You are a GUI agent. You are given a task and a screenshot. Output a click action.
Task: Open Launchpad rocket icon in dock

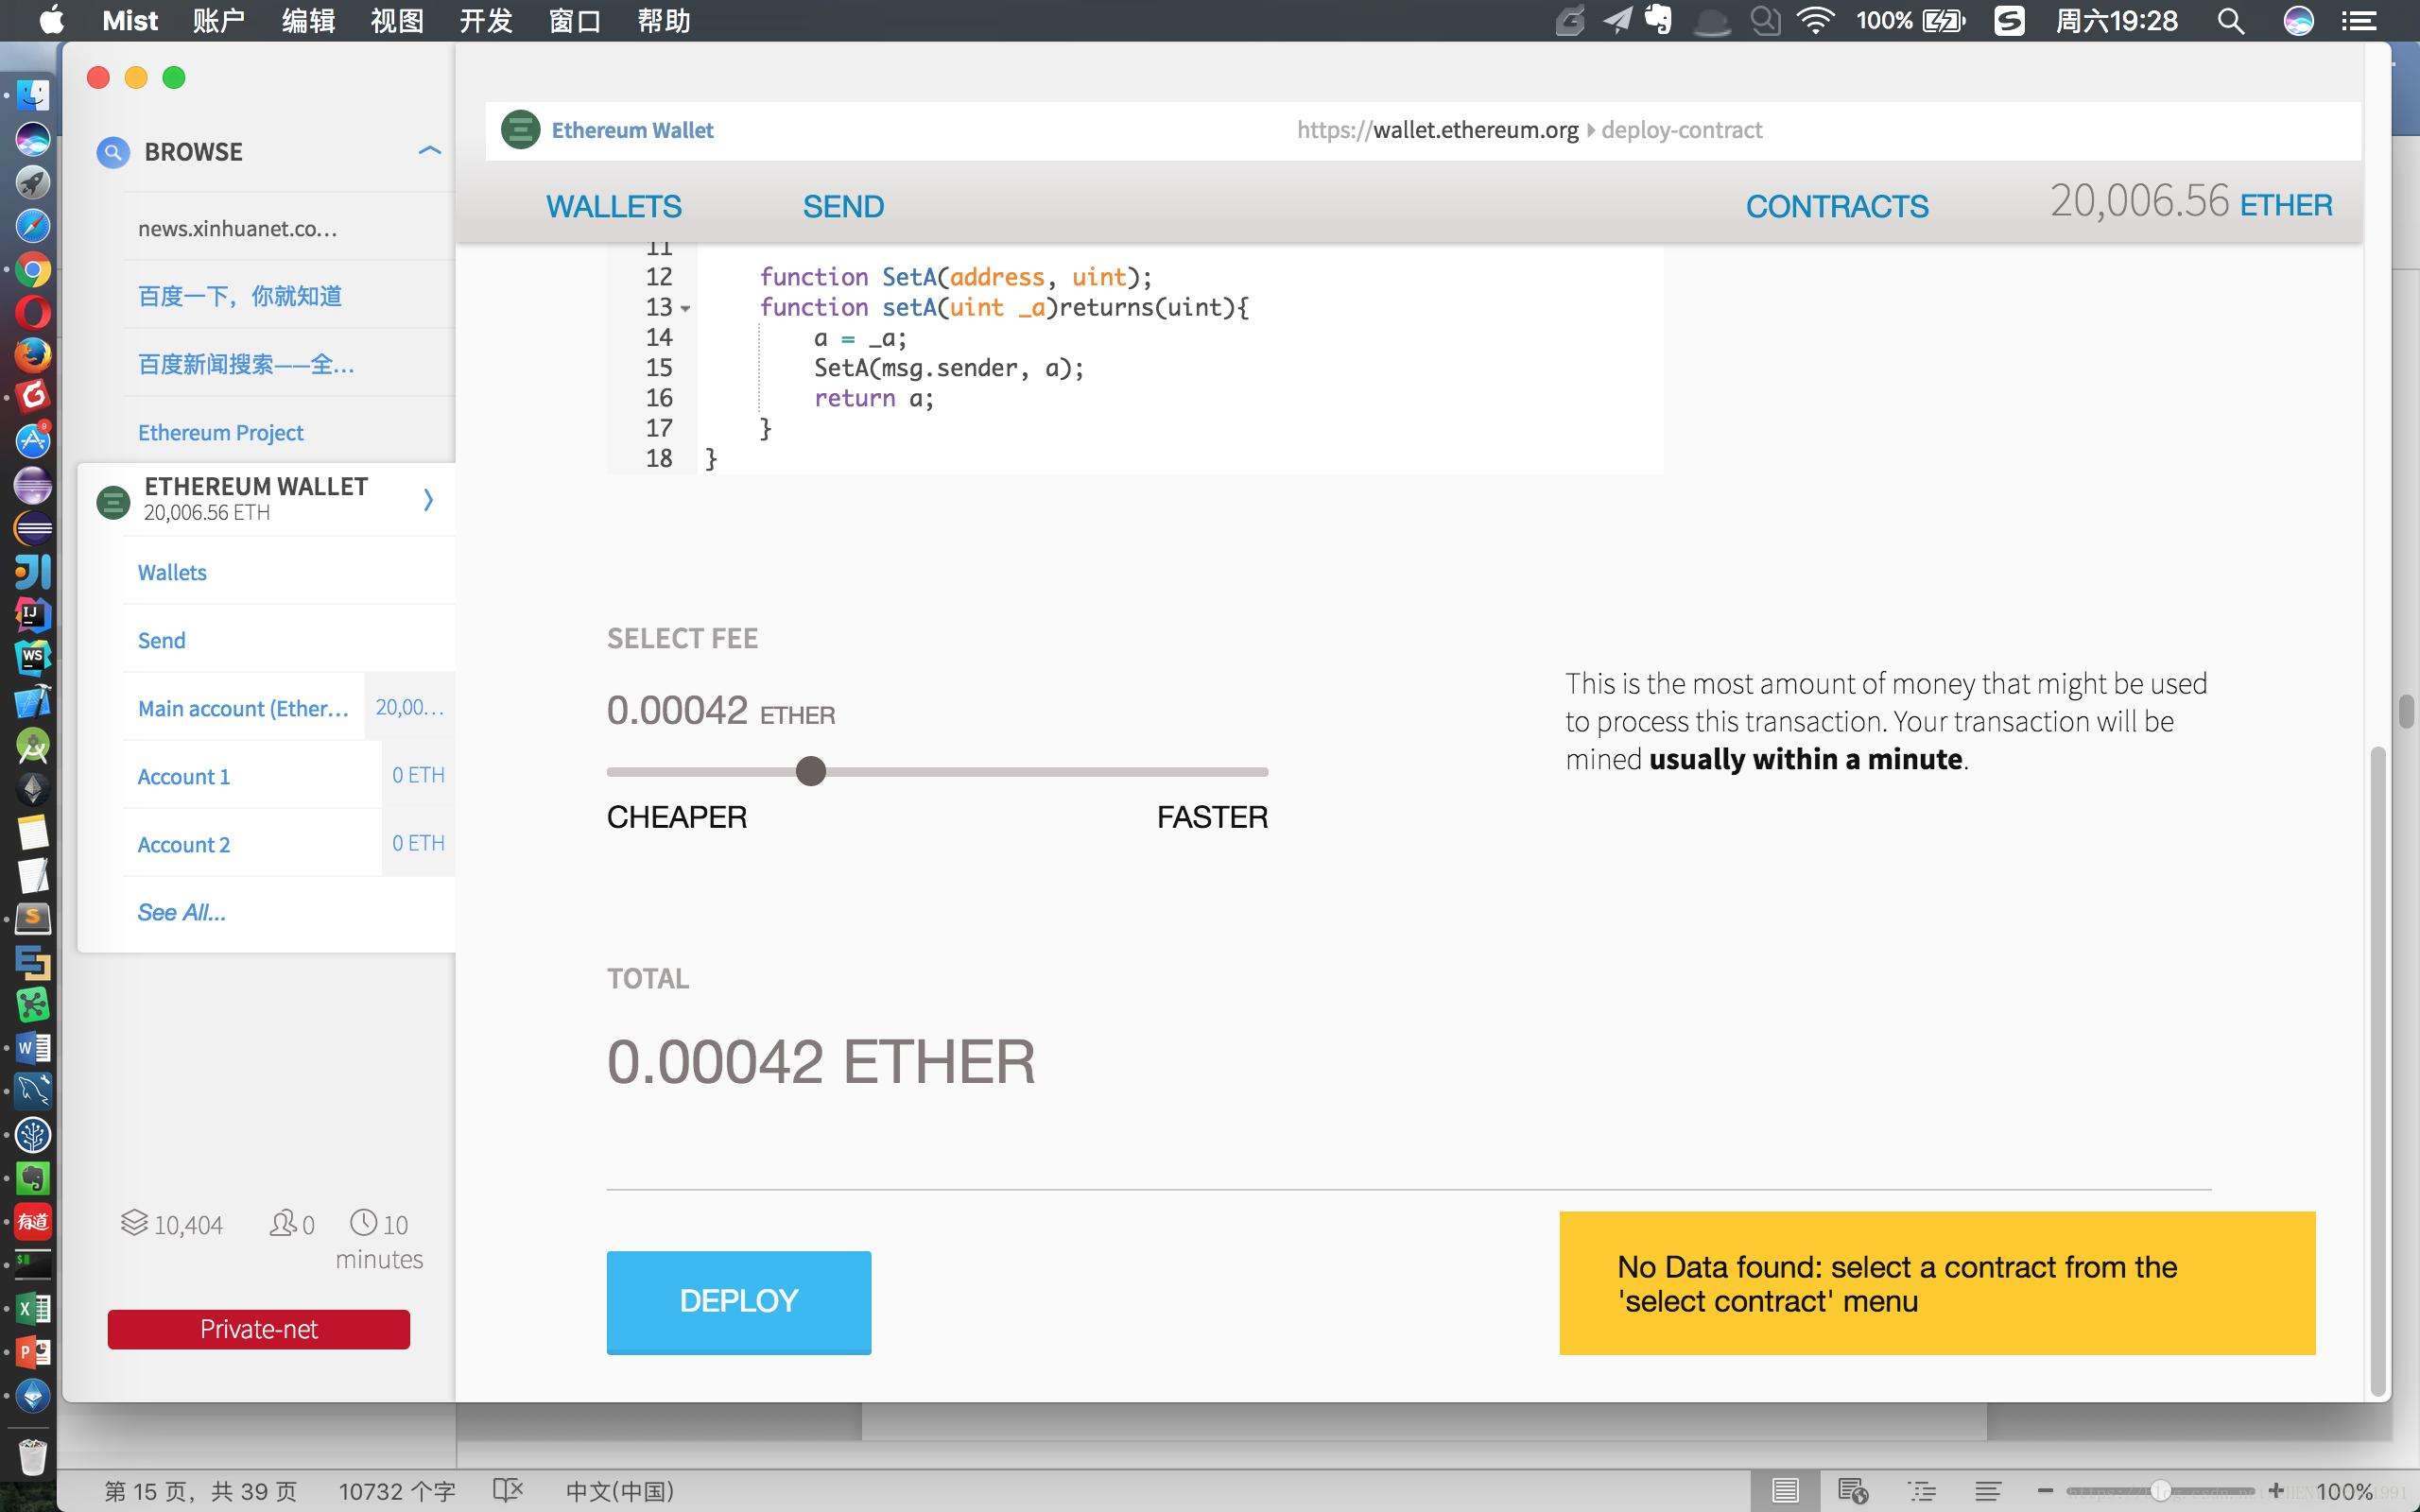point(33,182)
